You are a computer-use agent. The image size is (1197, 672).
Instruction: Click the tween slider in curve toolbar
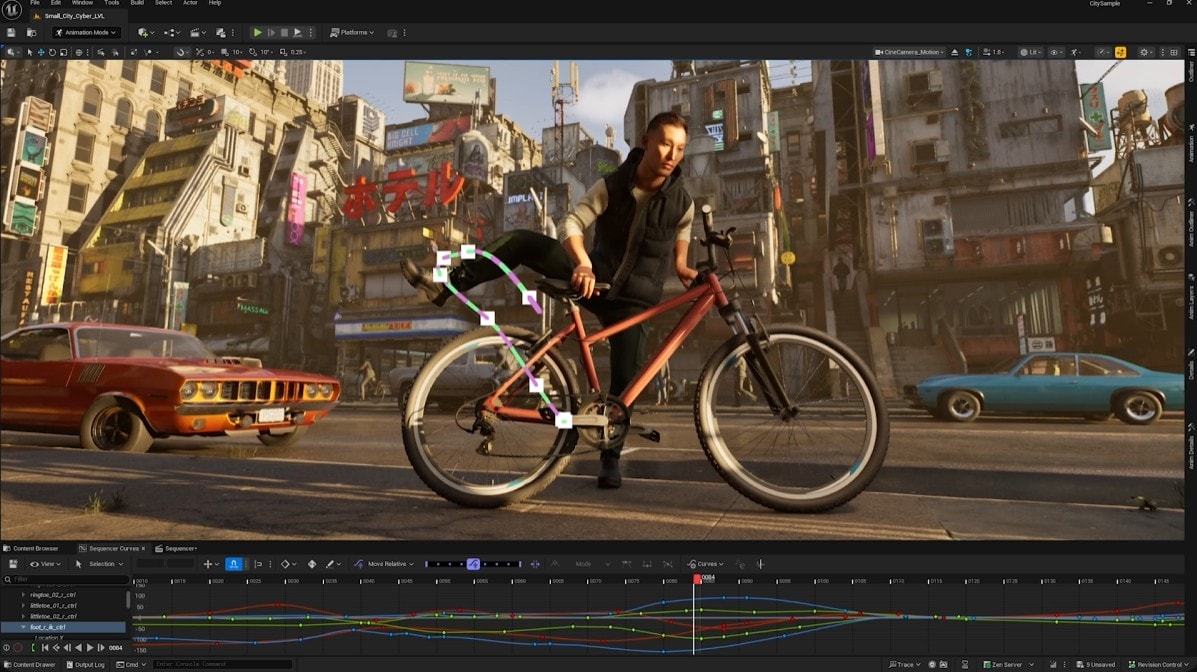coord(473,564)
